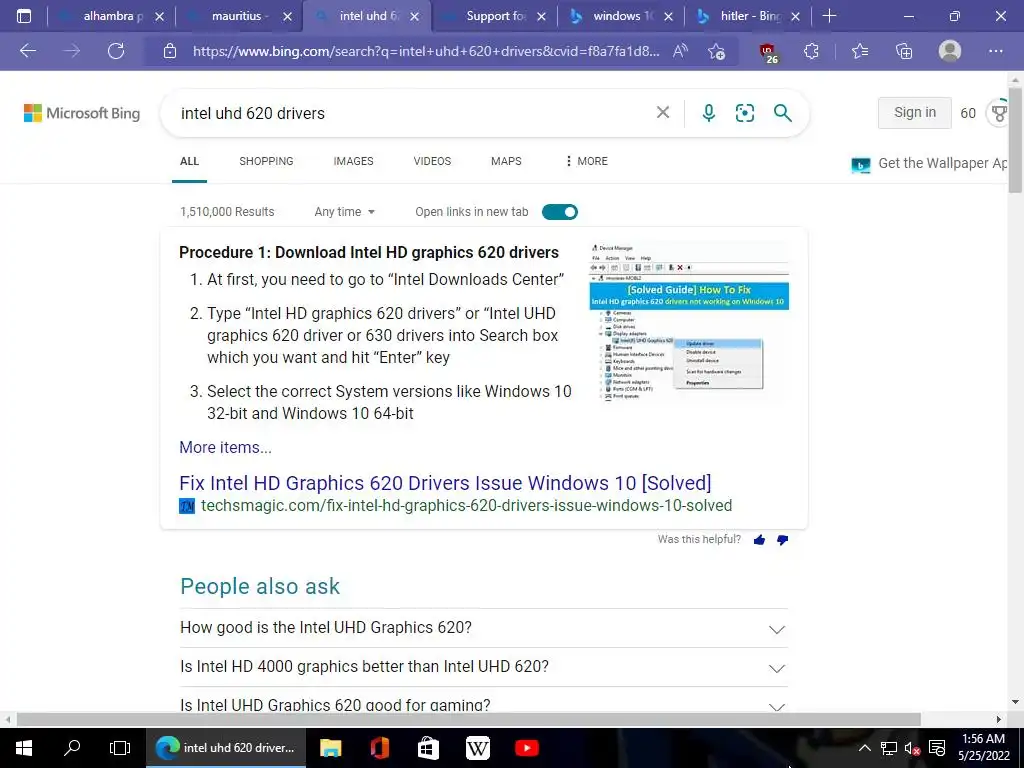The image size is (1024, 768).
Task: Show hidden system tray icons
Action: point(864,748)
